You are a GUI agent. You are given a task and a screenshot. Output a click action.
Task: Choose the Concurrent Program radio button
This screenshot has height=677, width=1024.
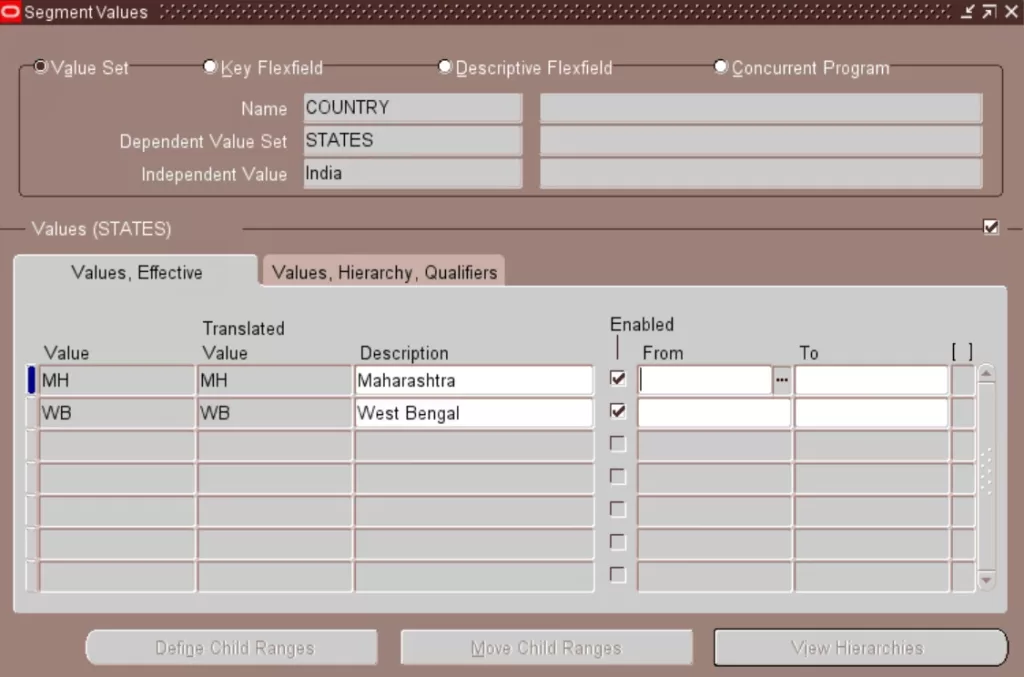[721, 67]
